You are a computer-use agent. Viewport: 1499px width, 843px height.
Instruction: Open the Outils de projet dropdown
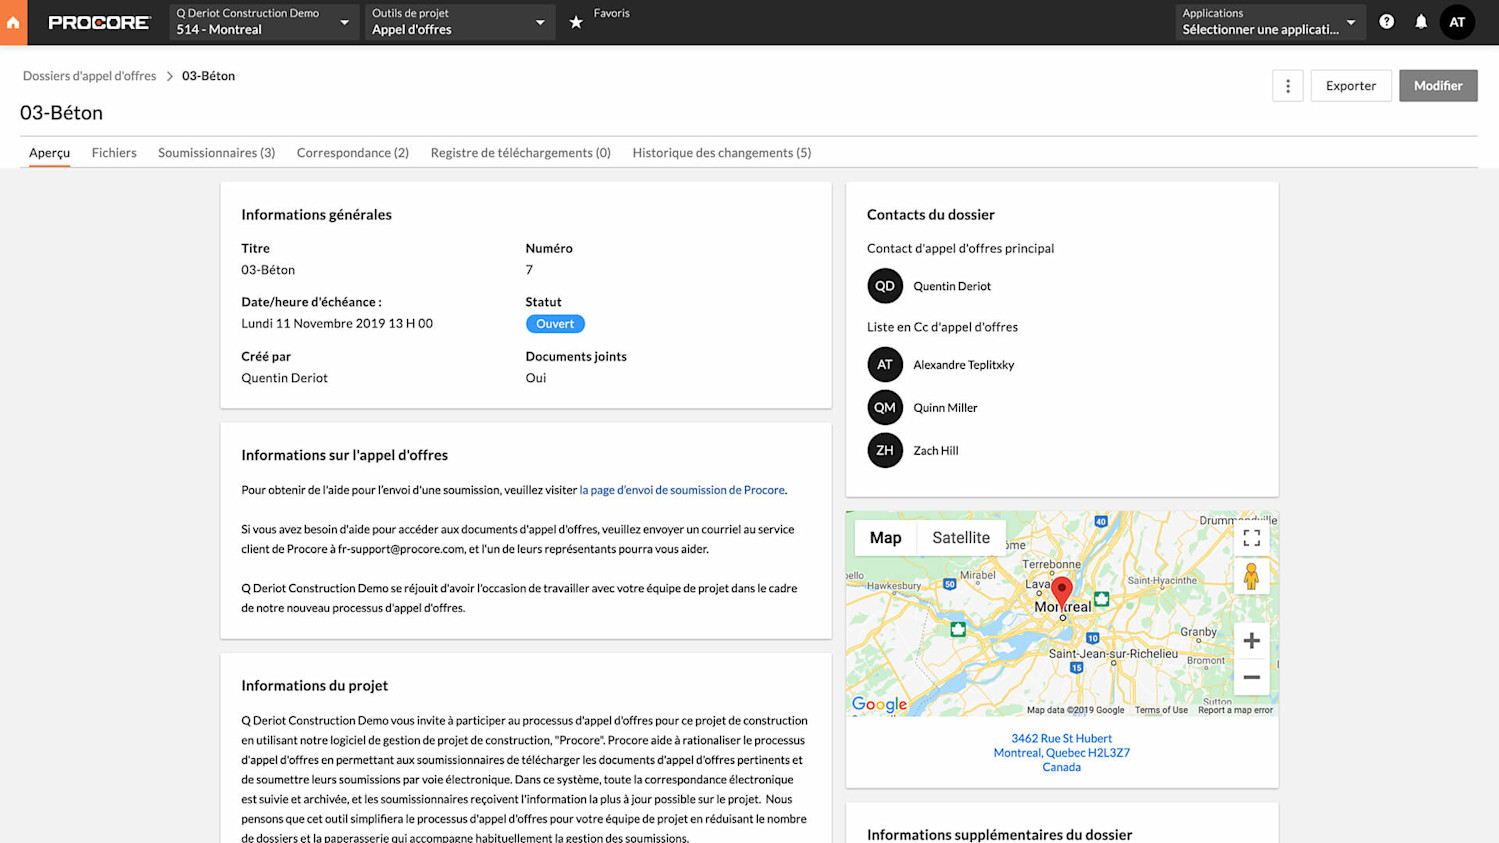(x=459, y=22)
